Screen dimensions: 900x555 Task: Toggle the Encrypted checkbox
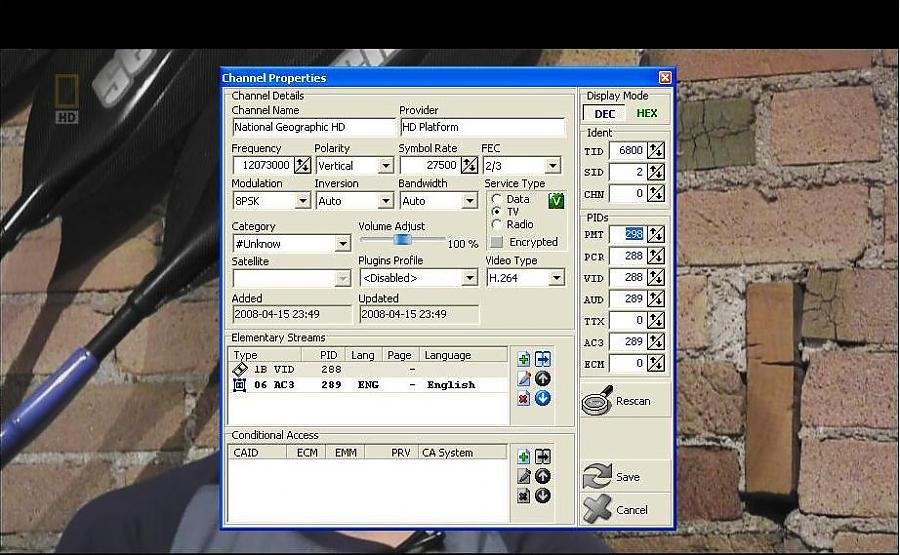click(497, 242)
